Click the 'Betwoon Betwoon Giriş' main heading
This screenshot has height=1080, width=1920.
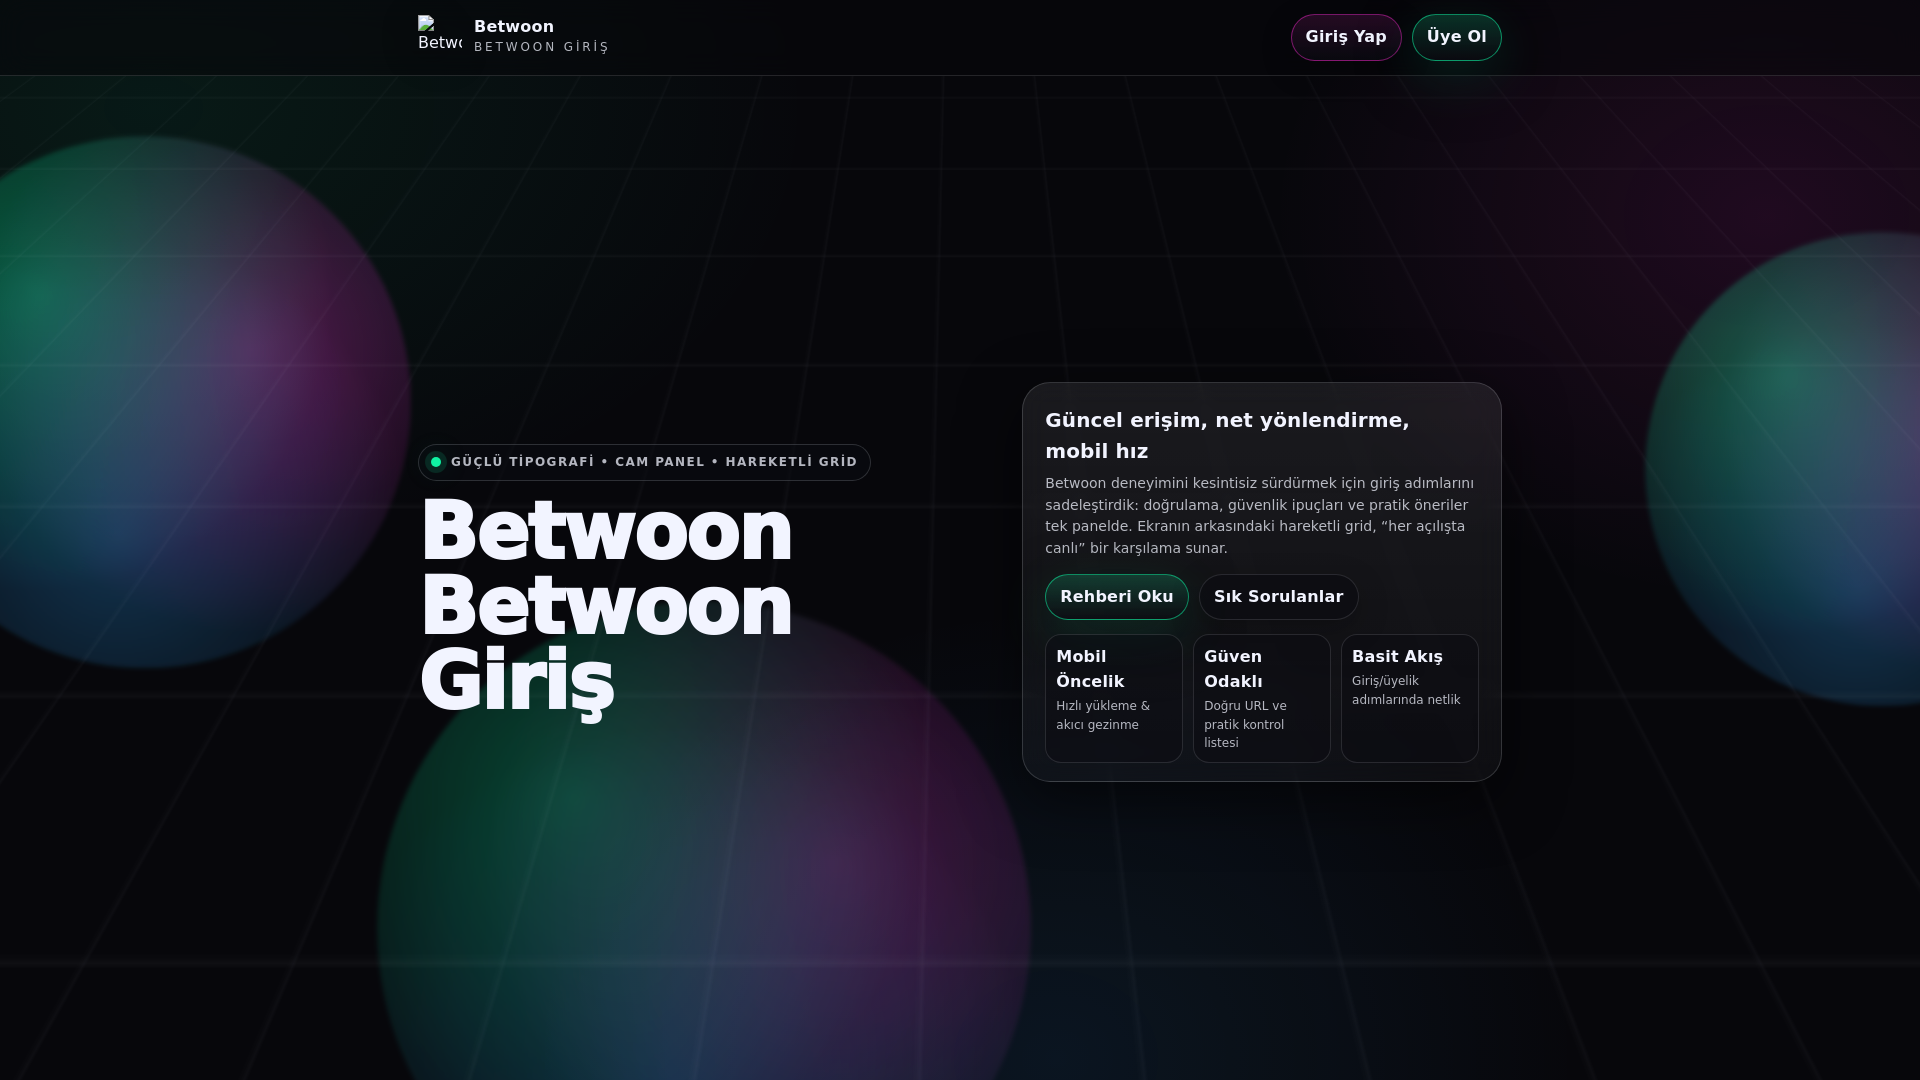(607, 606)
